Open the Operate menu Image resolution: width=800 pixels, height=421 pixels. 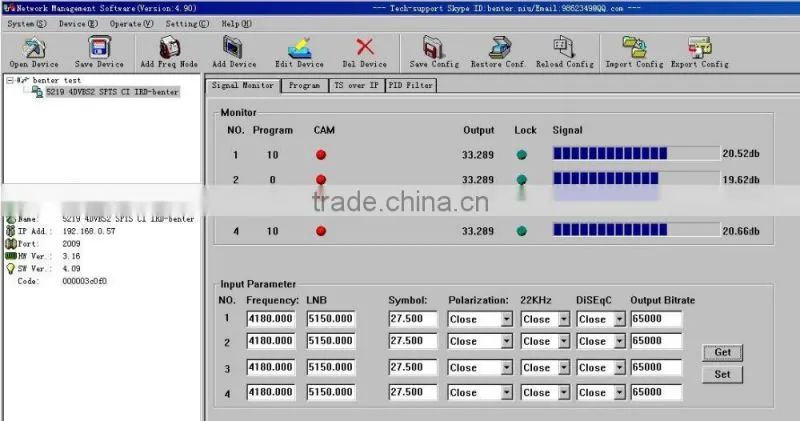tap(131, 23)
